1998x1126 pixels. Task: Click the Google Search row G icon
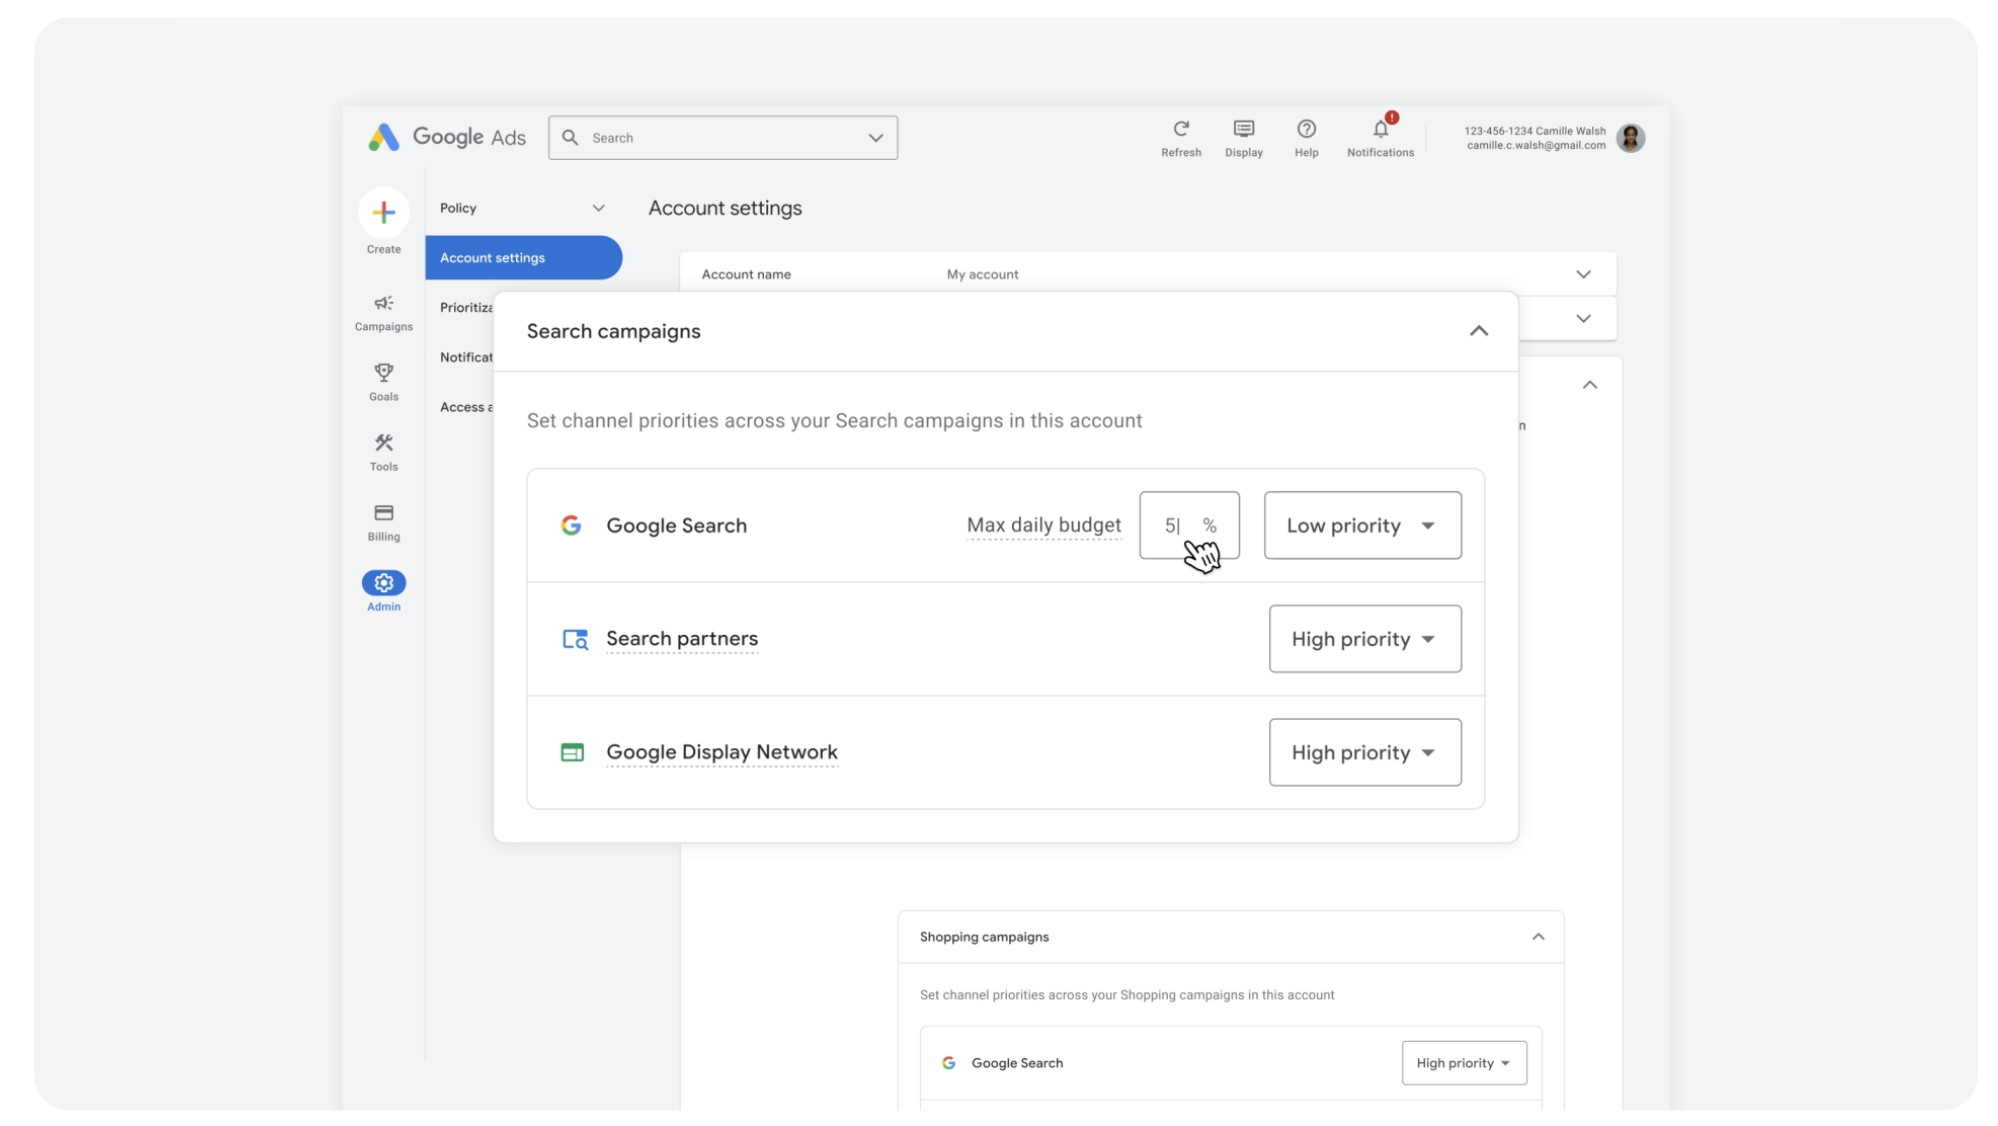coord(571,525)
